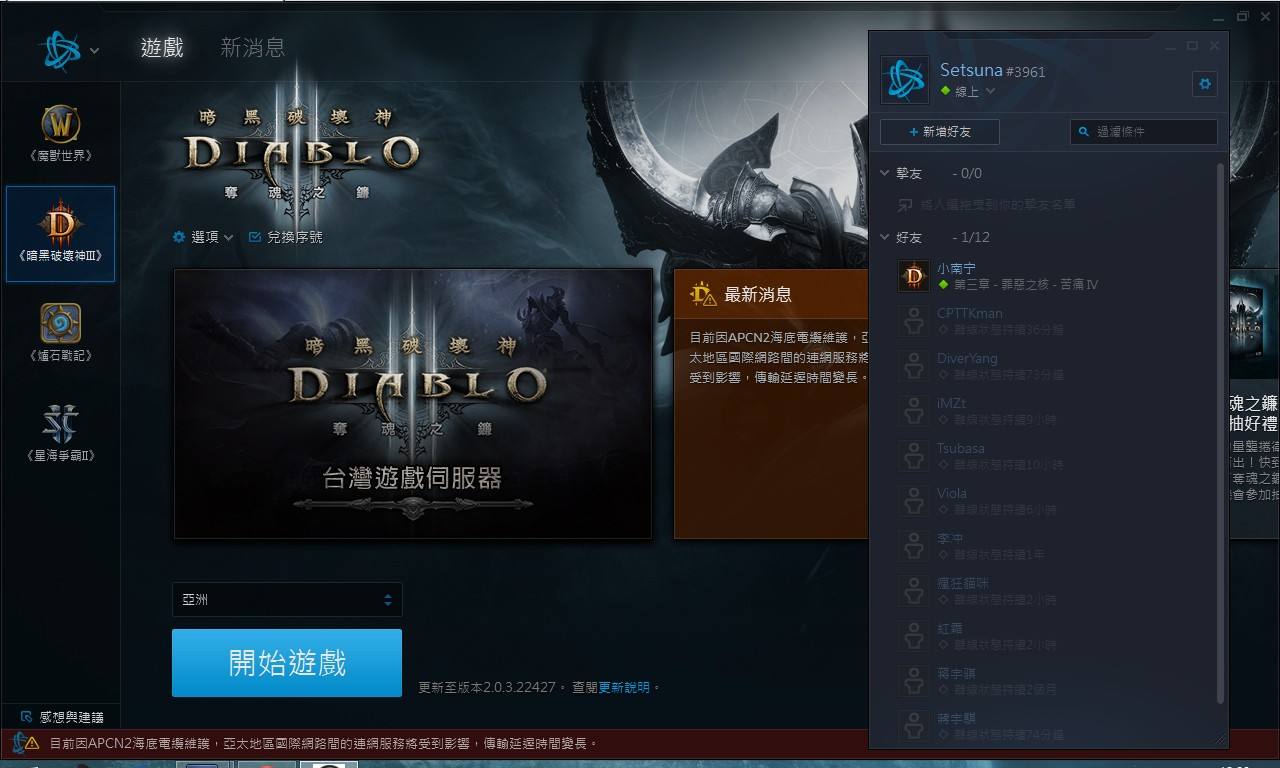Click the 台灣遊戲伺服器 Diablo banner
The image size is (1280, 768).
(x=413, y=403)
